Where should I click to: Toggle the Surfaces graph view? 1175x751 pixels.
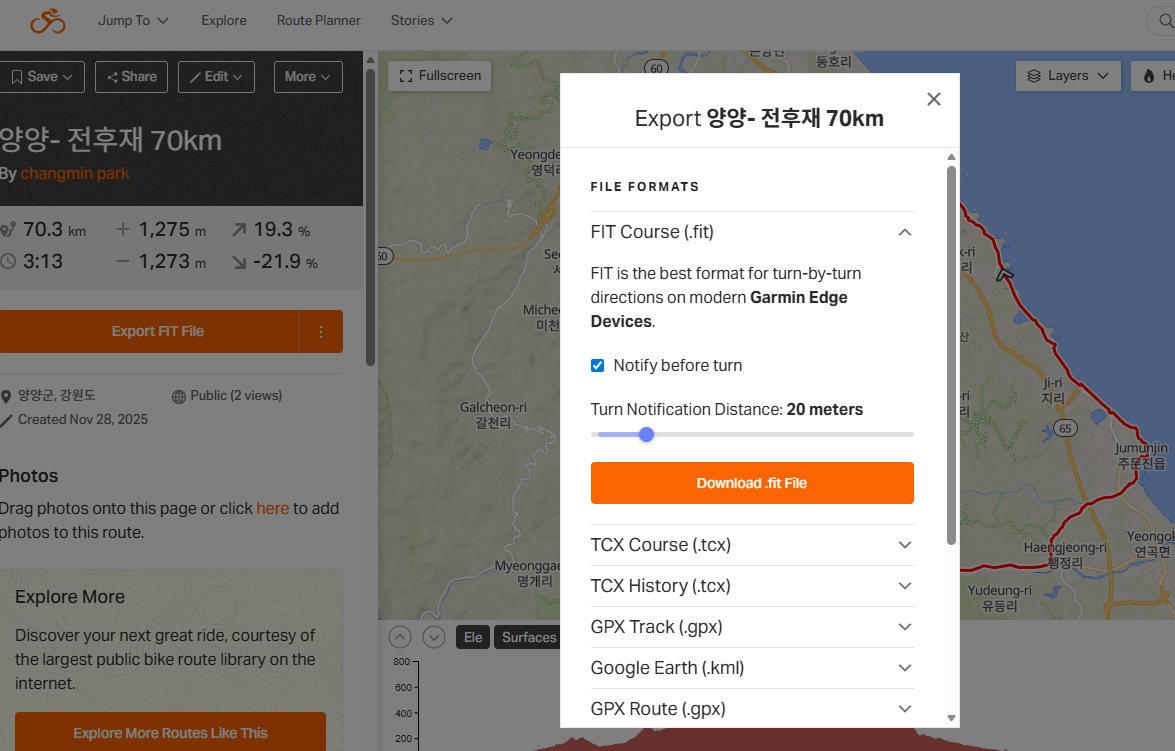coord(528,637)
